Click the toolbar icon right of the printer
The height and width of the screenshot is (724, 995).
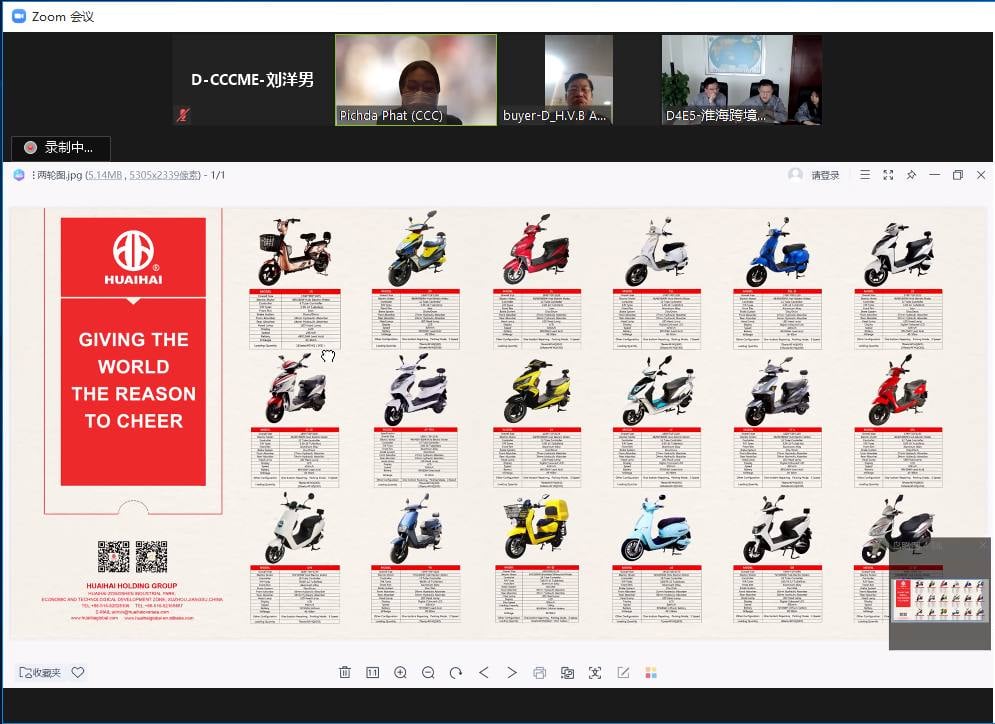tap(567, 673)
